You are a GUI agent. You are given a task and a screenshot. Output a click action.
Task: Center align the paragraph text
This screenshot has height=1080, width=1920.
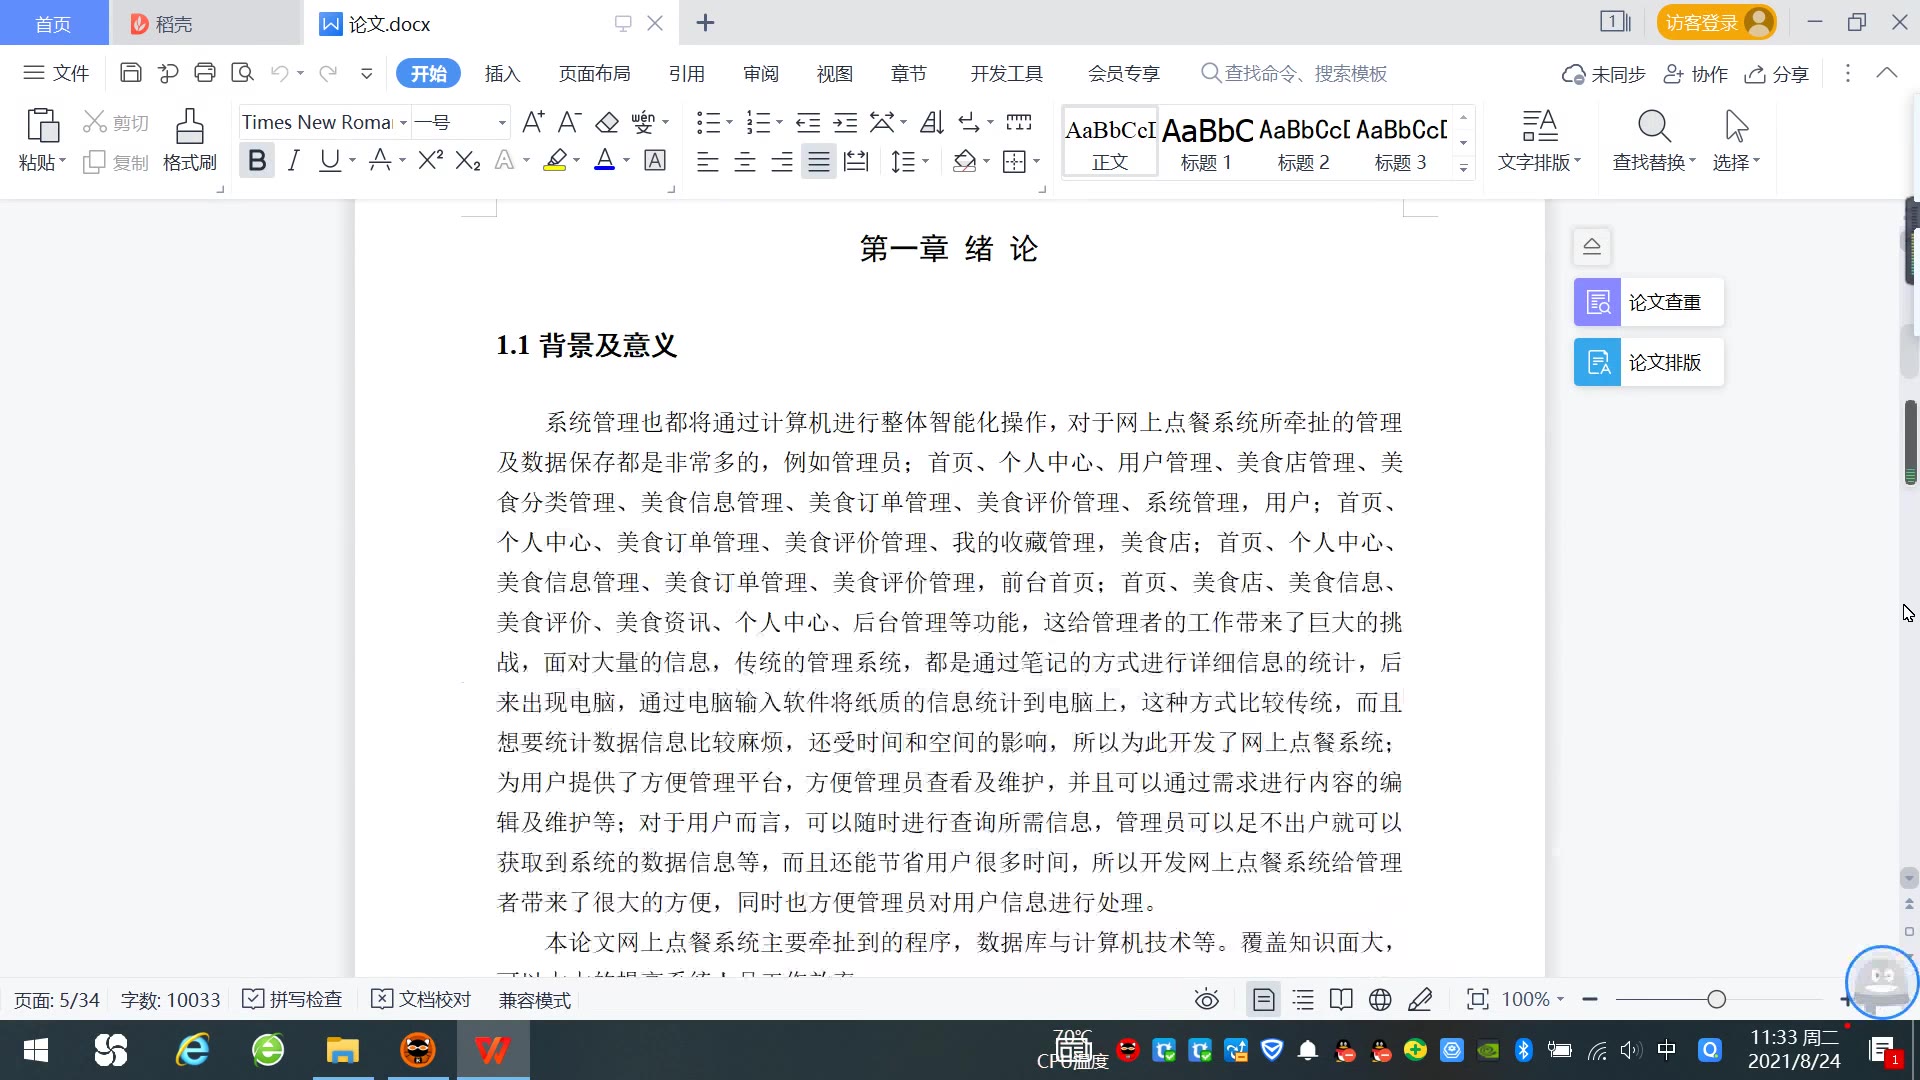click(745, 161)
